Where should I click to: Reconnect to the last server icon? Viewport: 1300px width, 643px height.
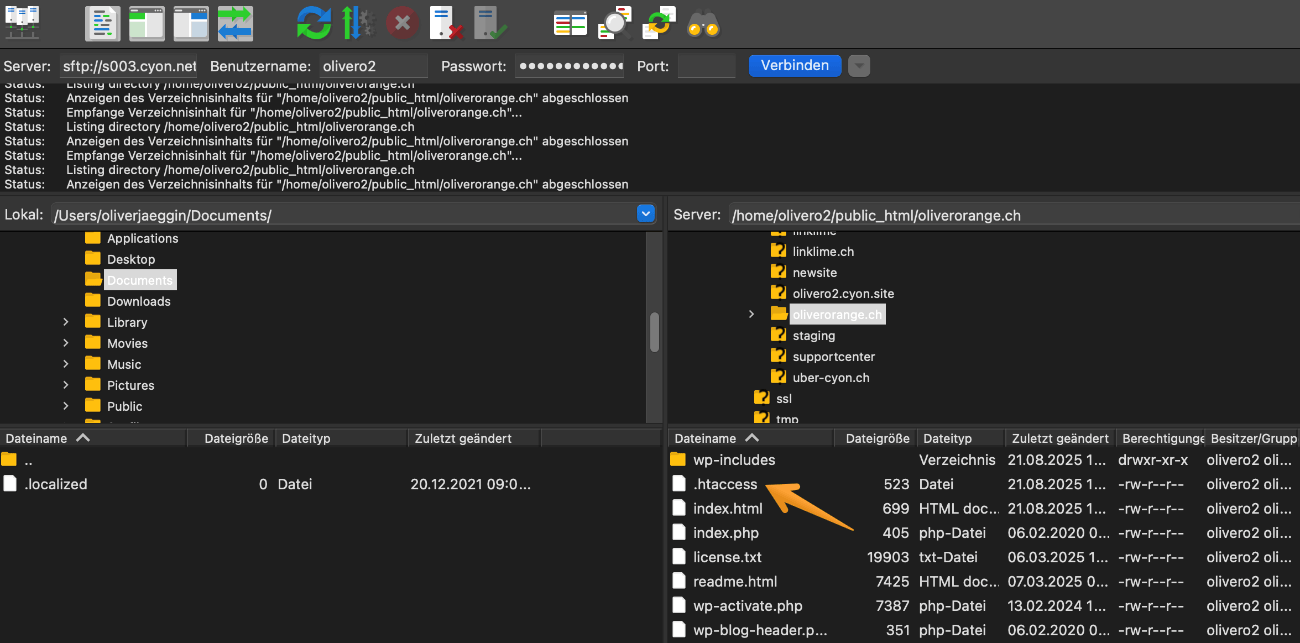point(490,23)
